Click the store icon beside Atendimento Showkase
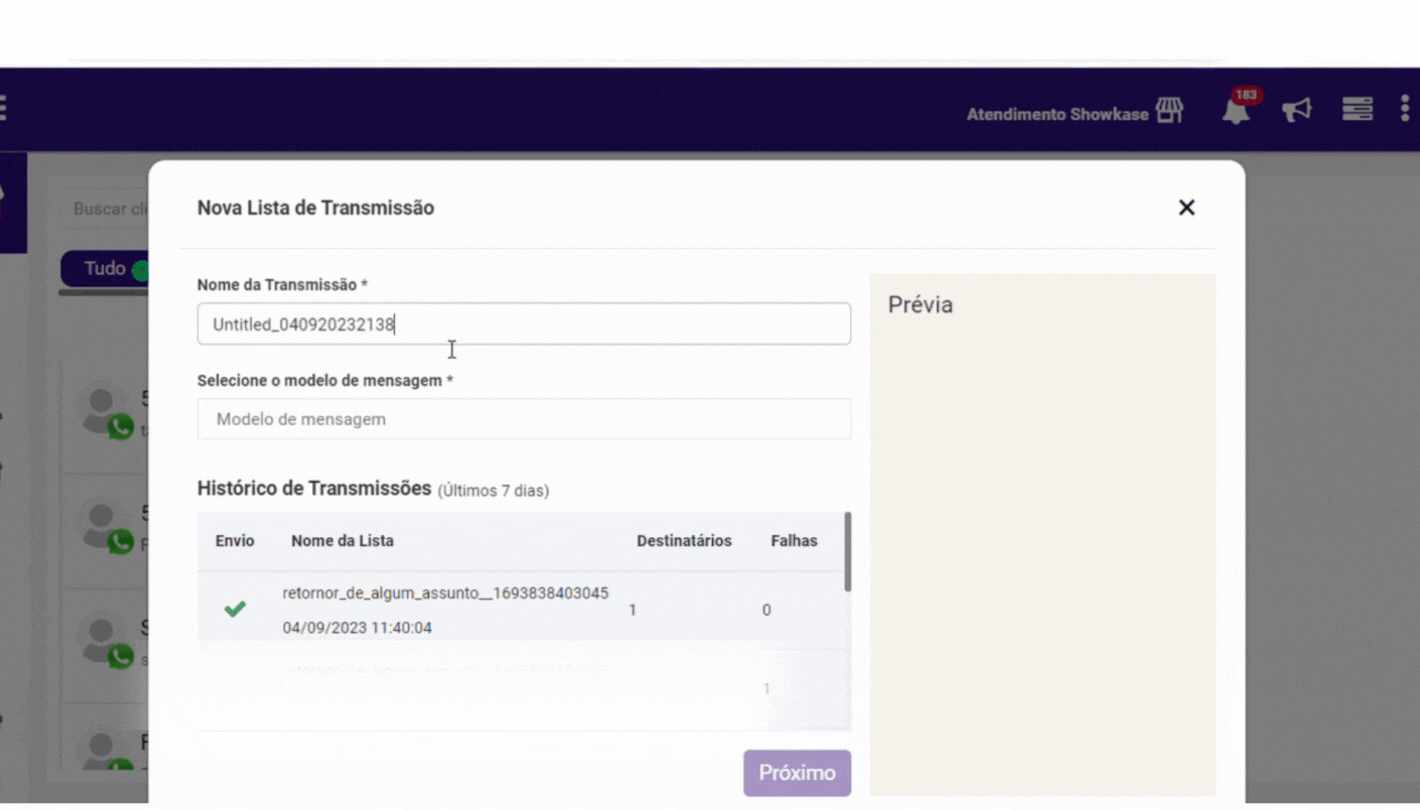The height and width of the screenshot is (810, 1420). (1170, 111)
